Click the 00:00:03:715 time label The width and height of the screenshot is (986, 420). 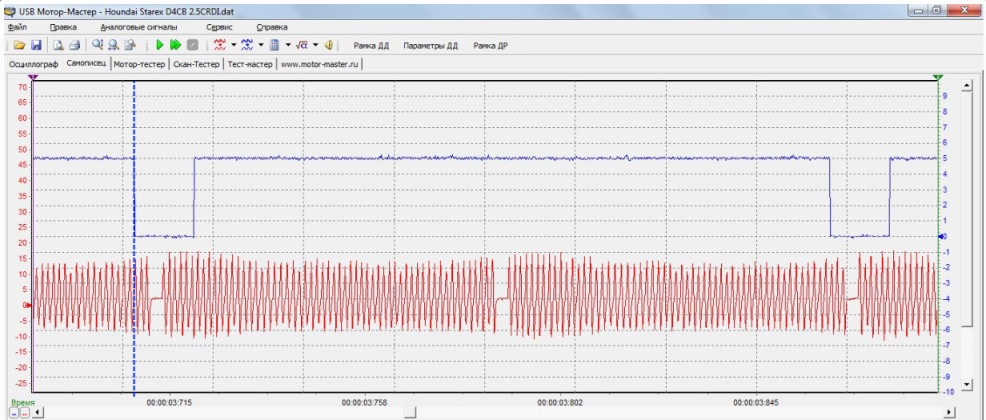(x=169, y=401)
